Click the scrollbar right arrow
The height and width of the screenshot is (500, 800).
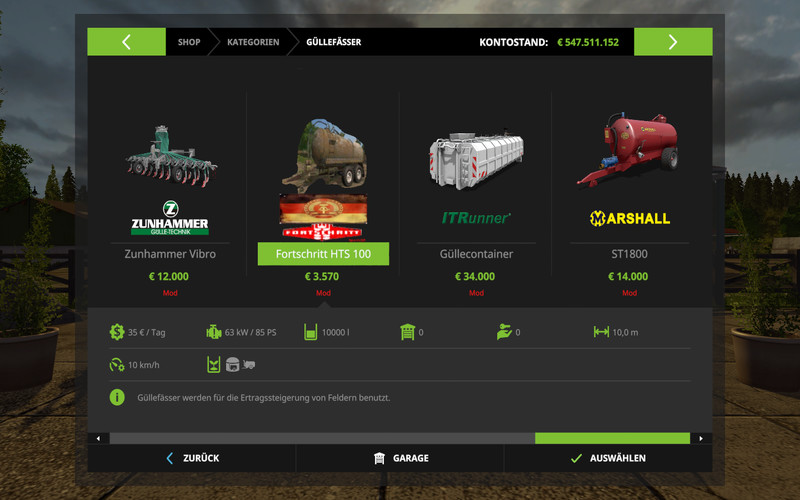click(x=701, y=438)
